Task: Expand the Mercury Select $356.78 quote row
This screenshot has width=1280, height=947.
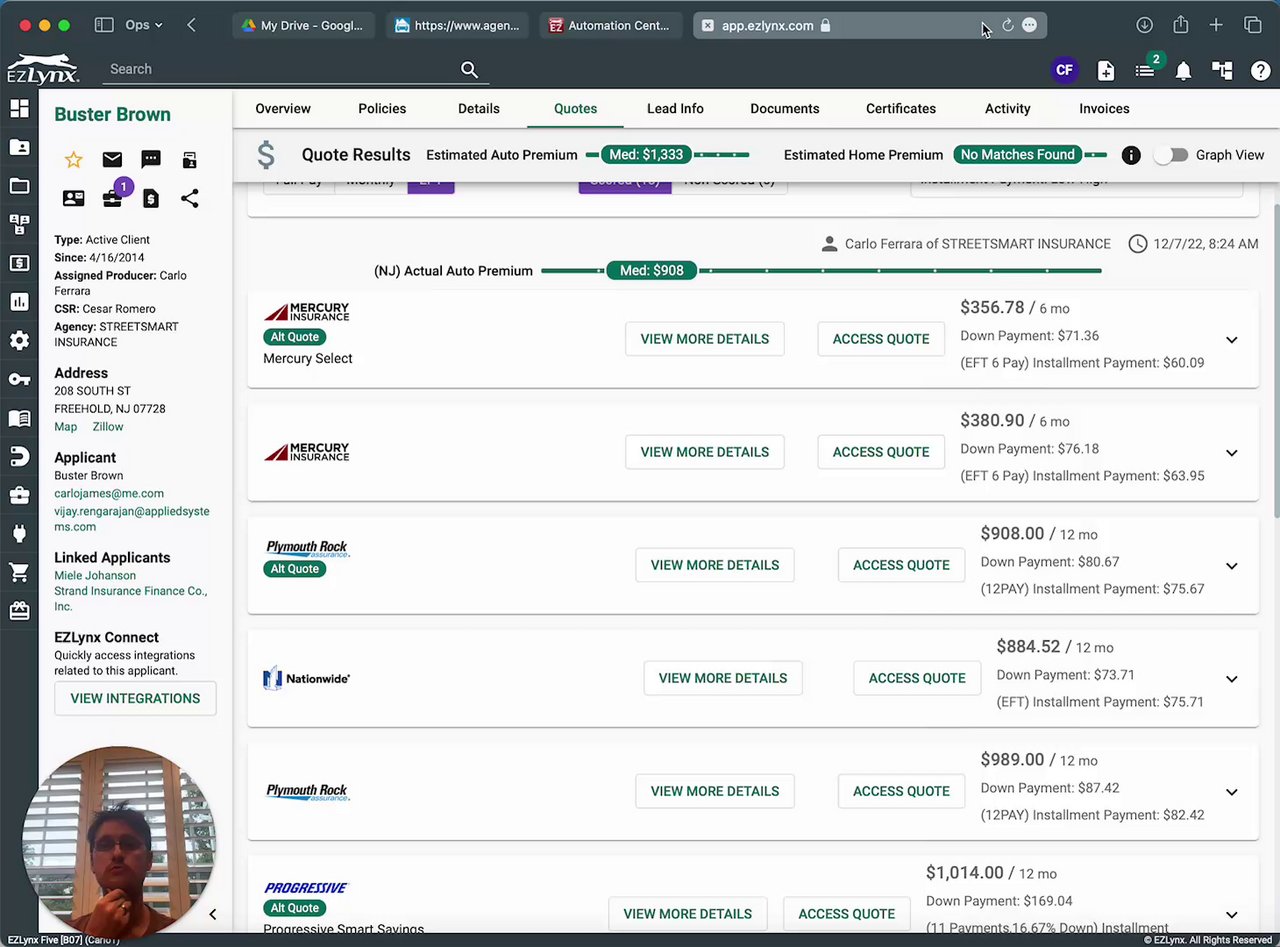Action: [x=1232, y=339]
